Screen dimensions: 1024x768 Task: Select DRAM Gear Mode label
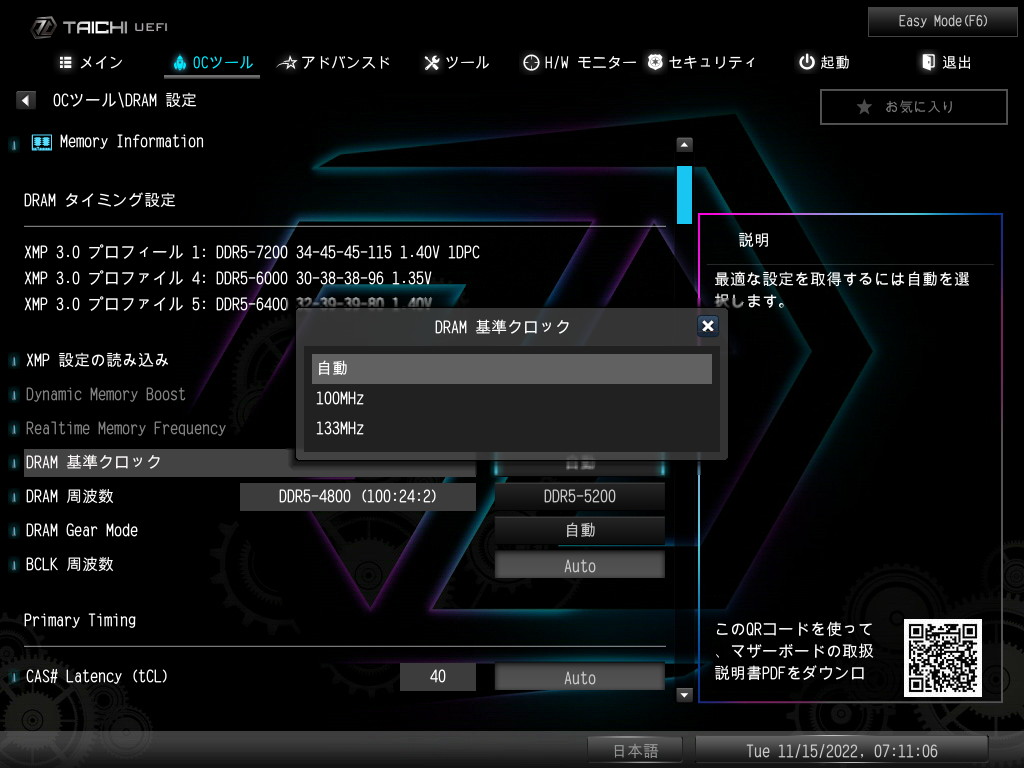(x=82, y=530)
